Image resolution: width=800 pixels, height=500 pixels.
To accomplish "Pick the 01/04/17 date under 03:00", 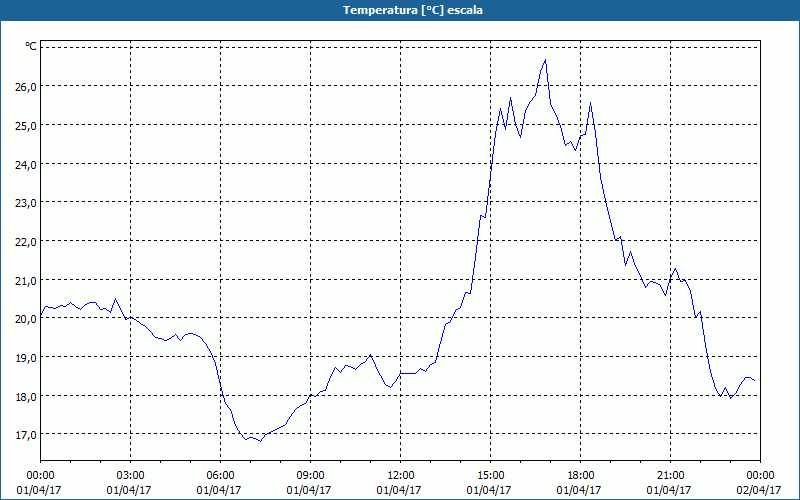I will point(129,490).
